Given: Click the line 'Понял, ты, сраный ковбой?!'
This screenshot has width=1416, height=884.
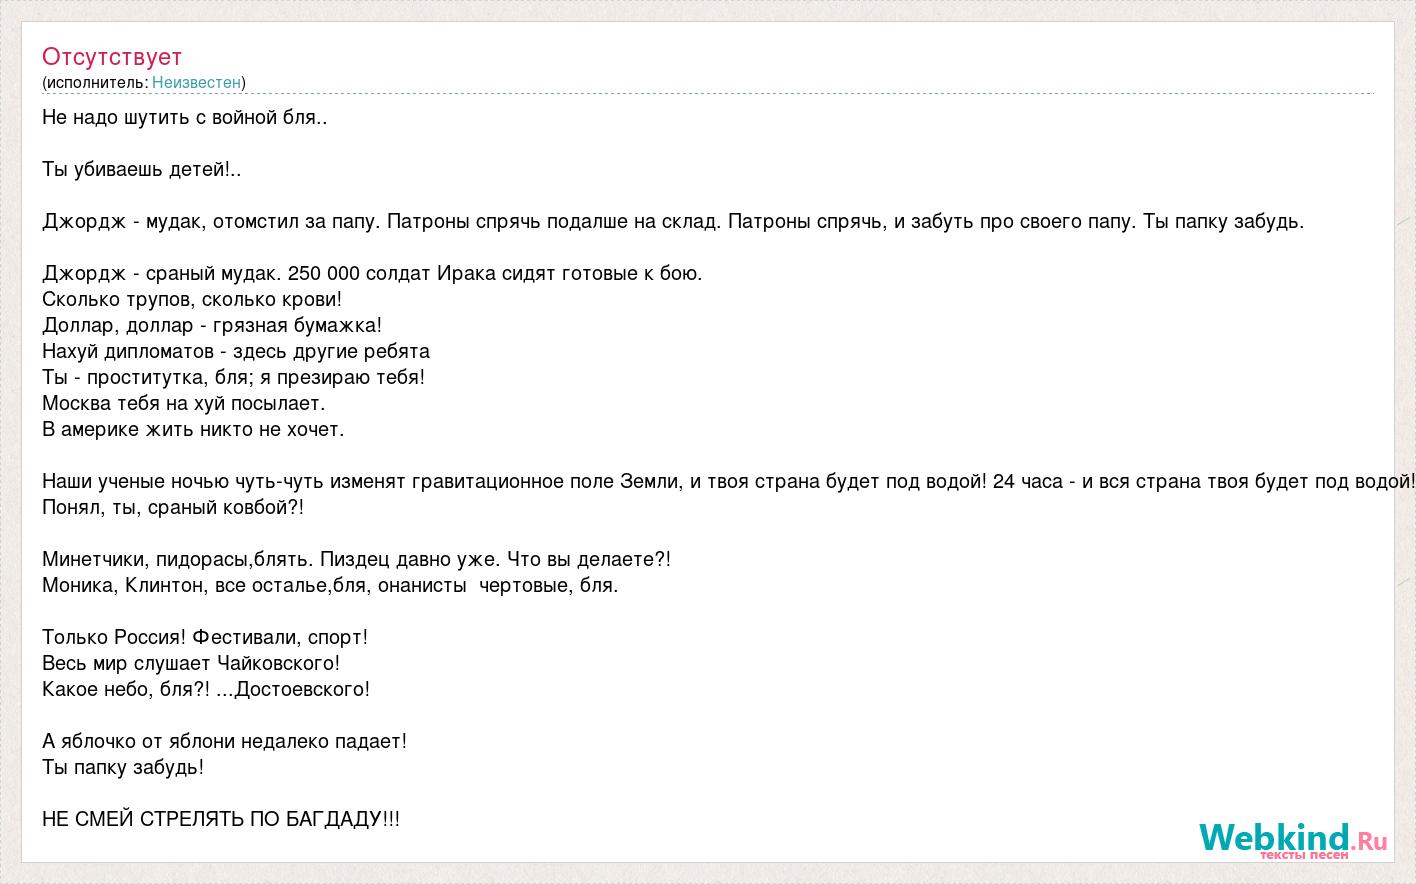Looking at the screenshot, I should coord(173,507).
